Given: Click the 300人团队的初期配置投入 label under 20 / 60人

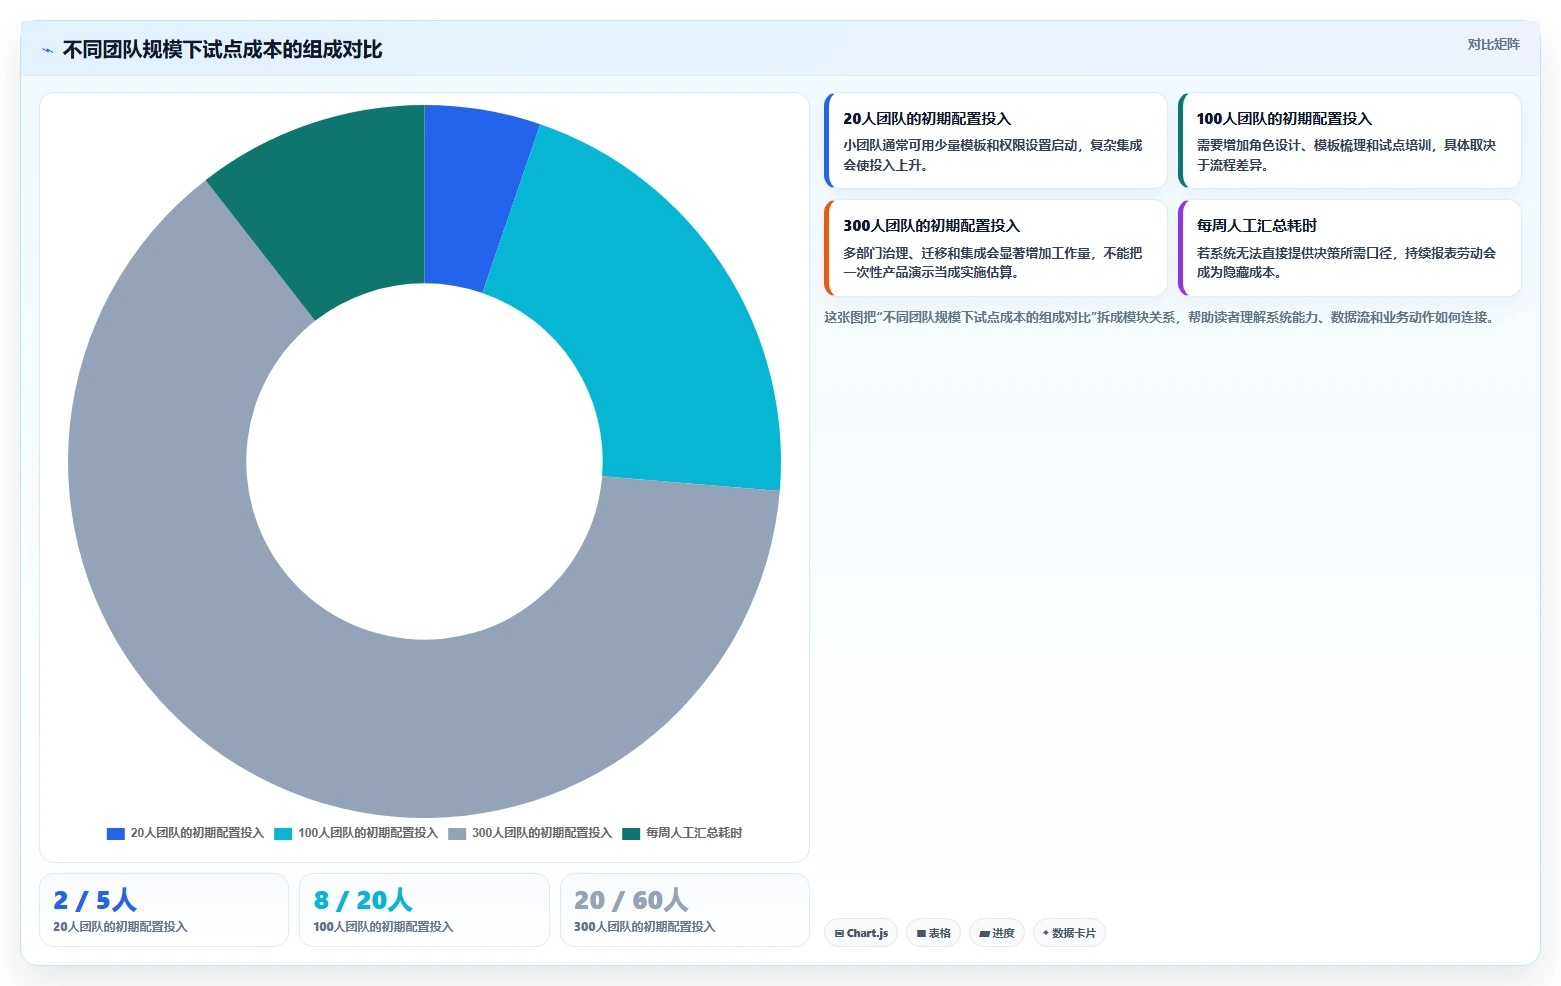Looking at the screenshot, I should point(645,927).
